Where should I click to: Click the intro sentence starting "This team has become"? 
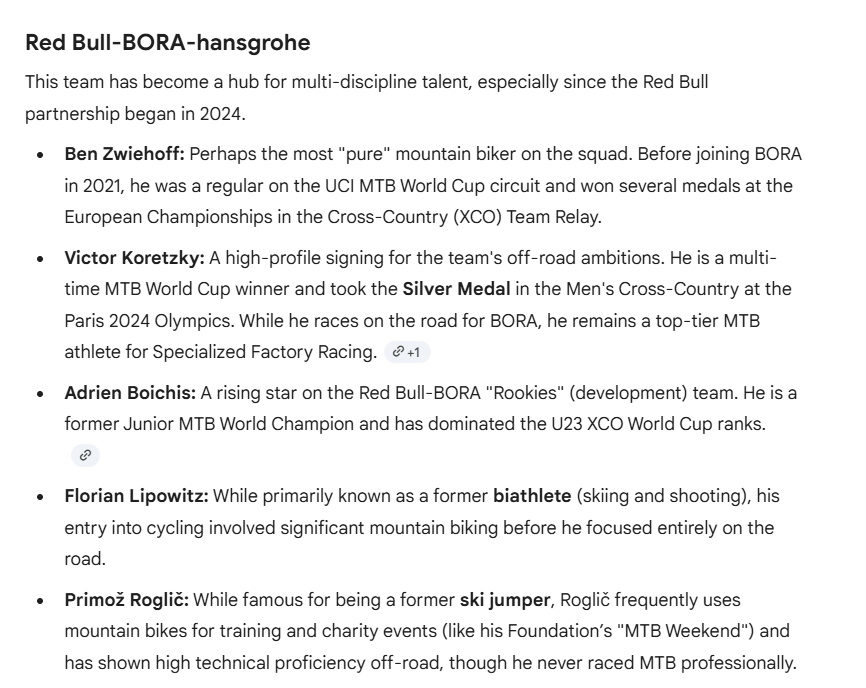pos(366,82)
